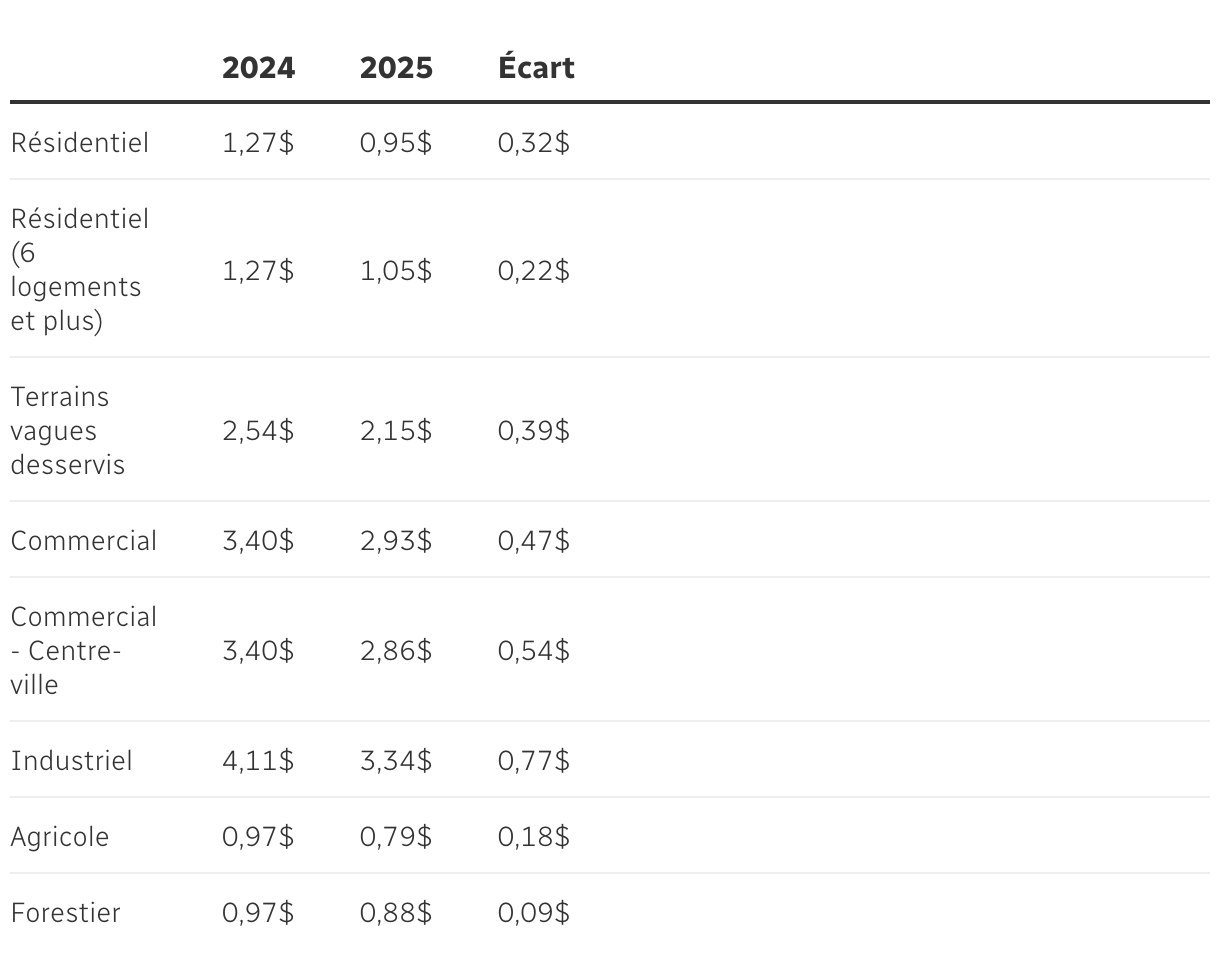
Task: Select the Terrains vagues desservis label
Action: 68,431
